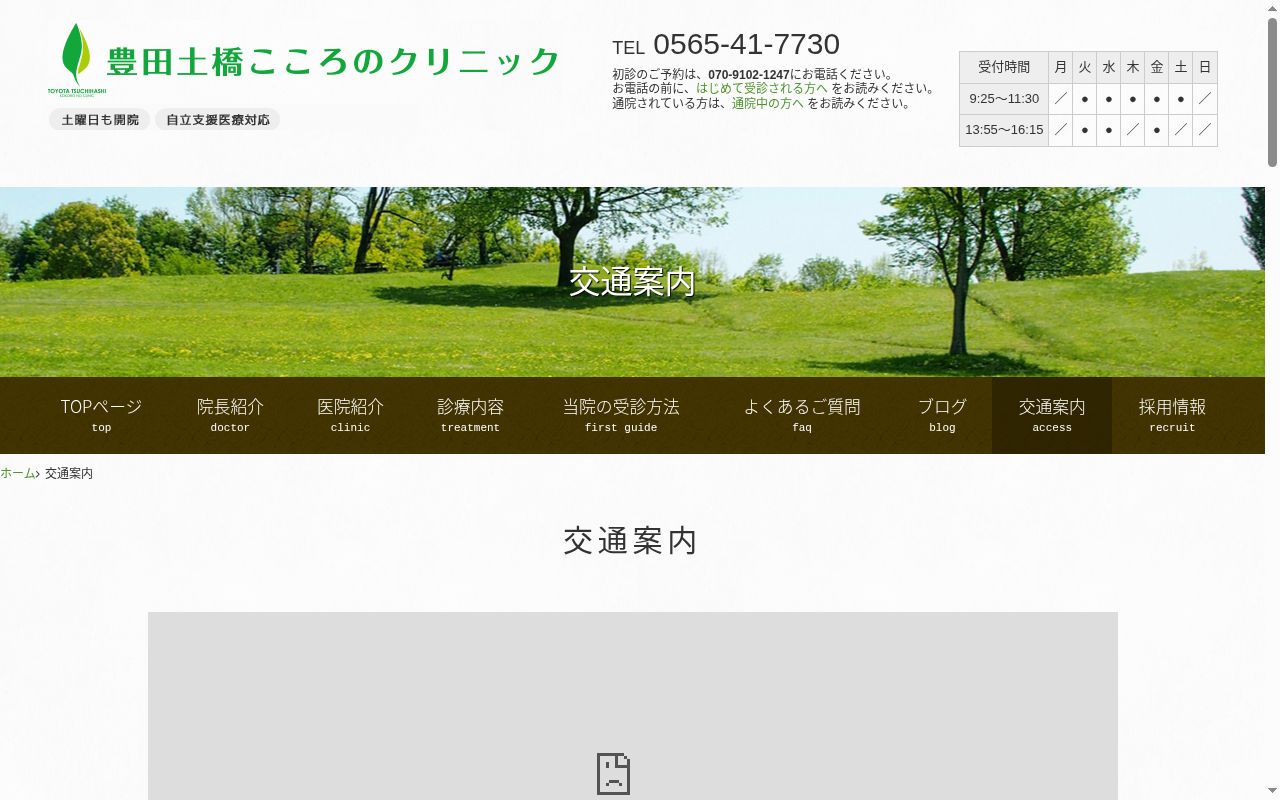The height and width of the screenshot is (800, 1280).
Task: Open 診療内容 treatment menu
Action: 470,416
